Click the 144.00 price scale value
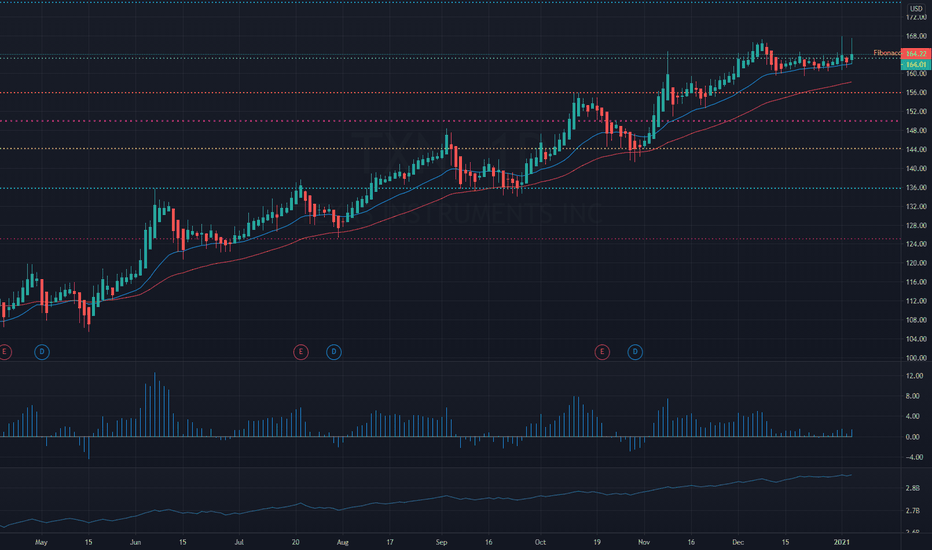Image resolution: width=932 pixels, height=550 pixels. coord(916,150)
